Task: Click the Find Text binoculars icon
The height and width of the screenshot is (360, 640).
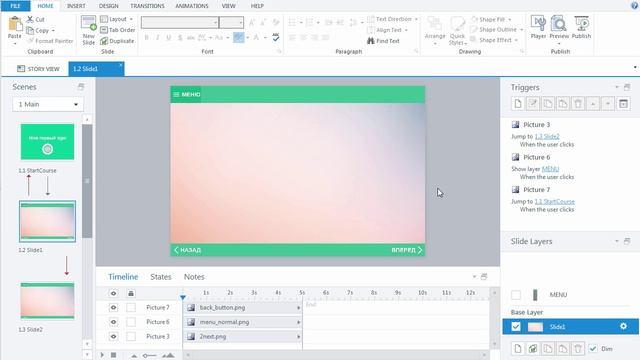Action: 371,41
